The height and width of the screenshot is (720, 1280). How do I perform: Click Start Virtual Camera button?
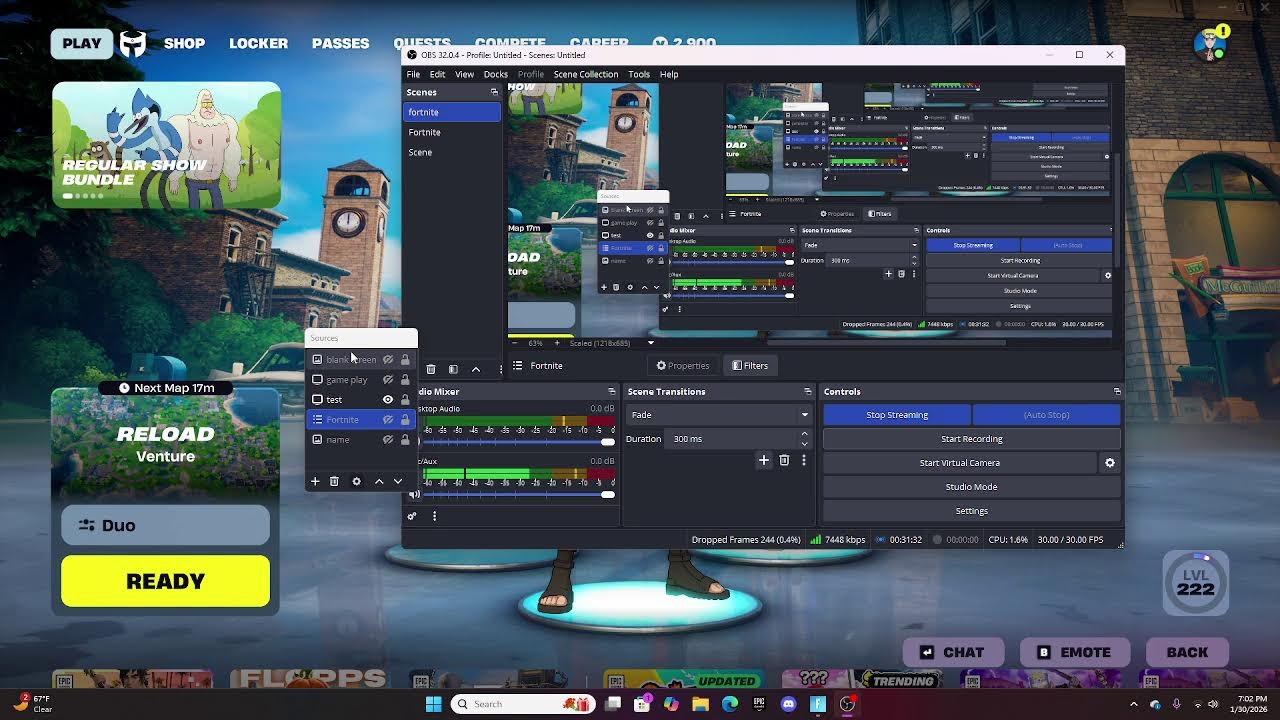coord(960,463)
